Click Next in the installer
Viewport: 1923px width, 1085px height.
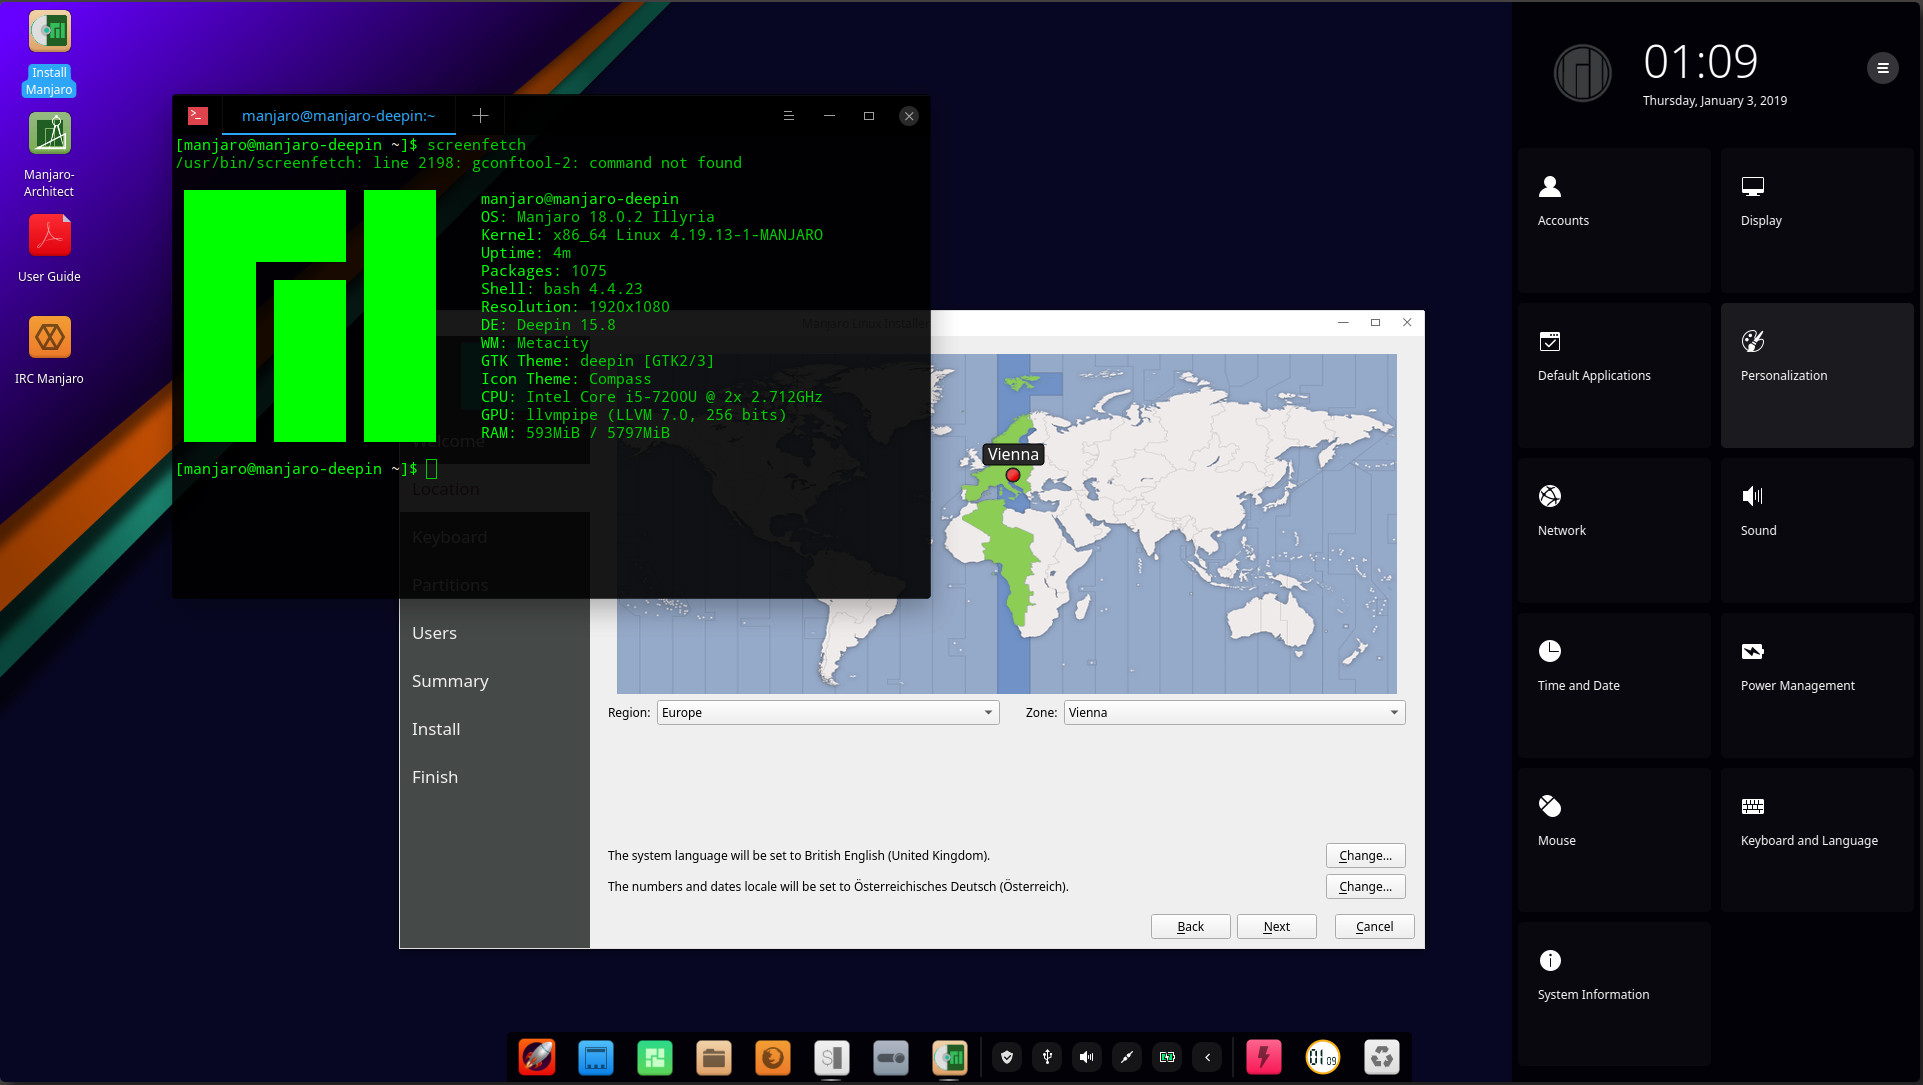coord(1276,926)
